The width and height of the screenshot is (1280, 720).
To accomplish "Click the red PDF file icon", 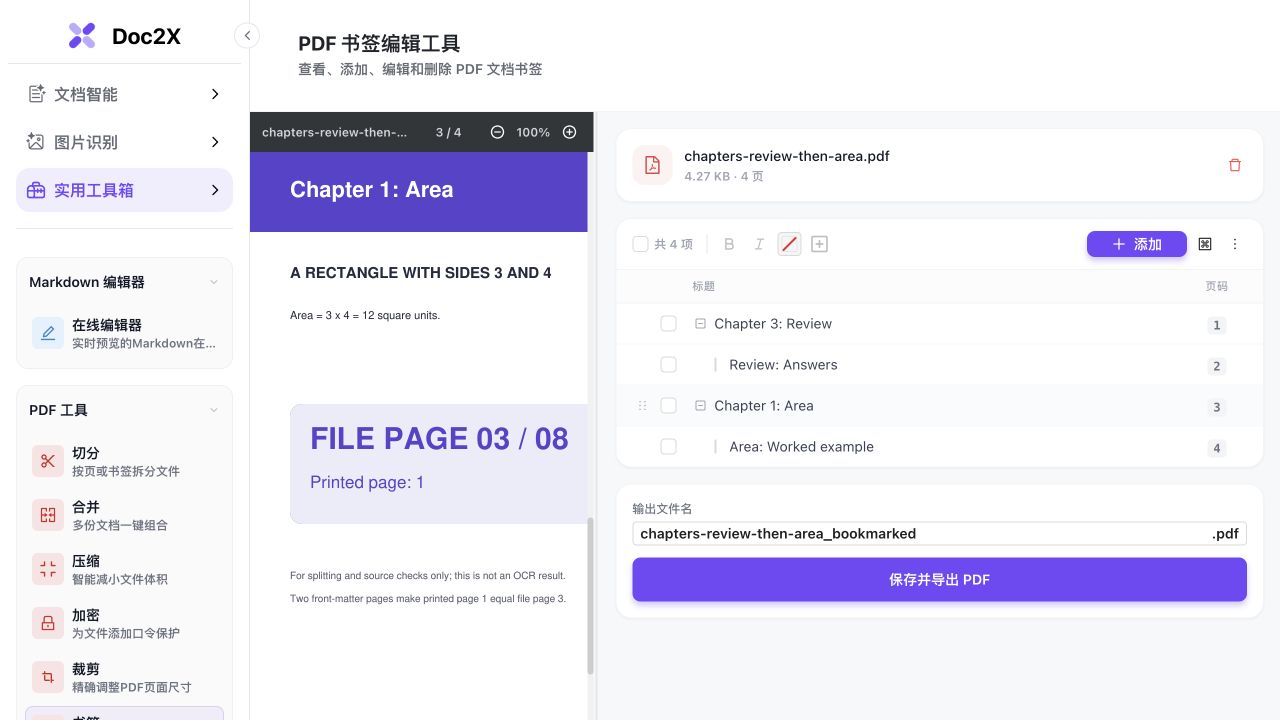I will click(652, 165).
